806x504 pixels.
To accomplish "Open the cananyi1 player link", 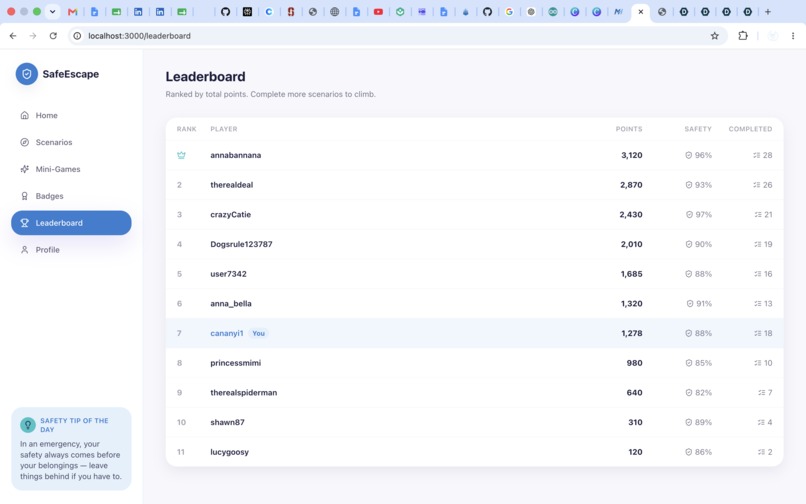I will [x=227, y=333].
